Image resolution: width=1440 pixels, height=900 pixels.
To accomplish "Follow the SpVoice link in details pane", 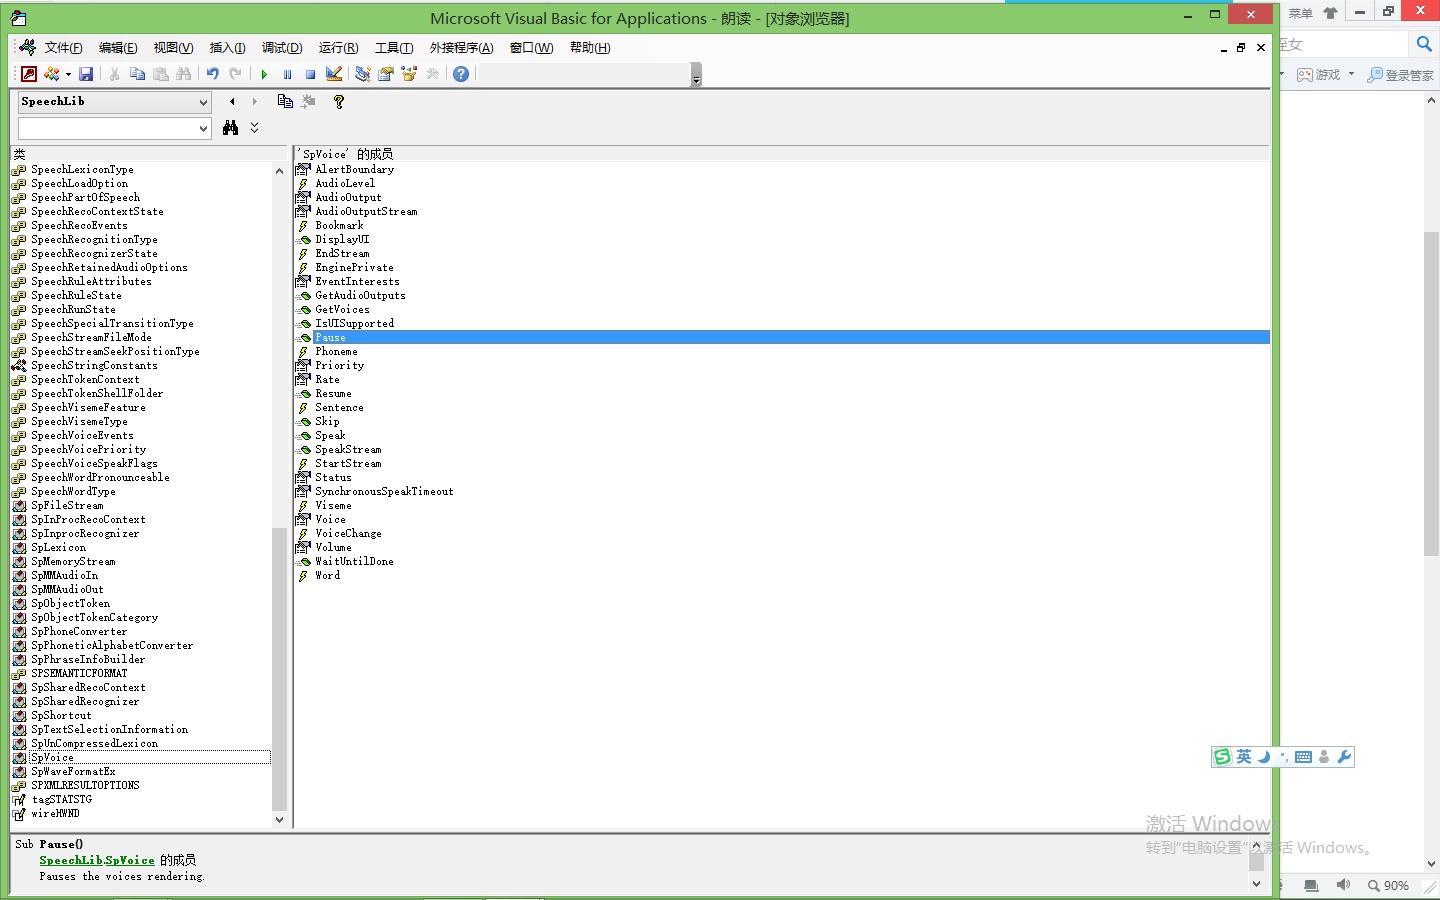I will click(130, 860).
